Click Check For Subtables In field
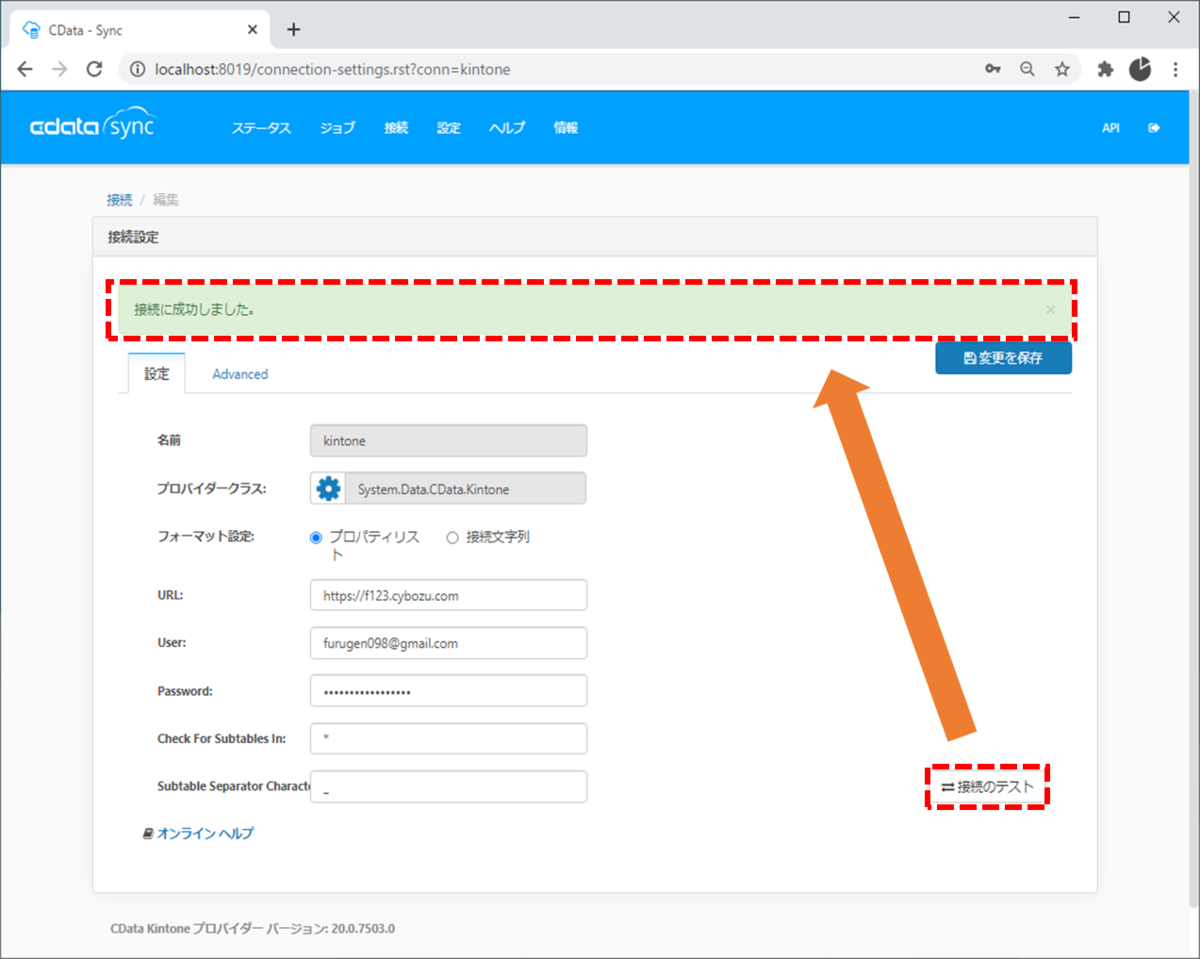This screenshot has width=1200, height=959. point(448,739)
